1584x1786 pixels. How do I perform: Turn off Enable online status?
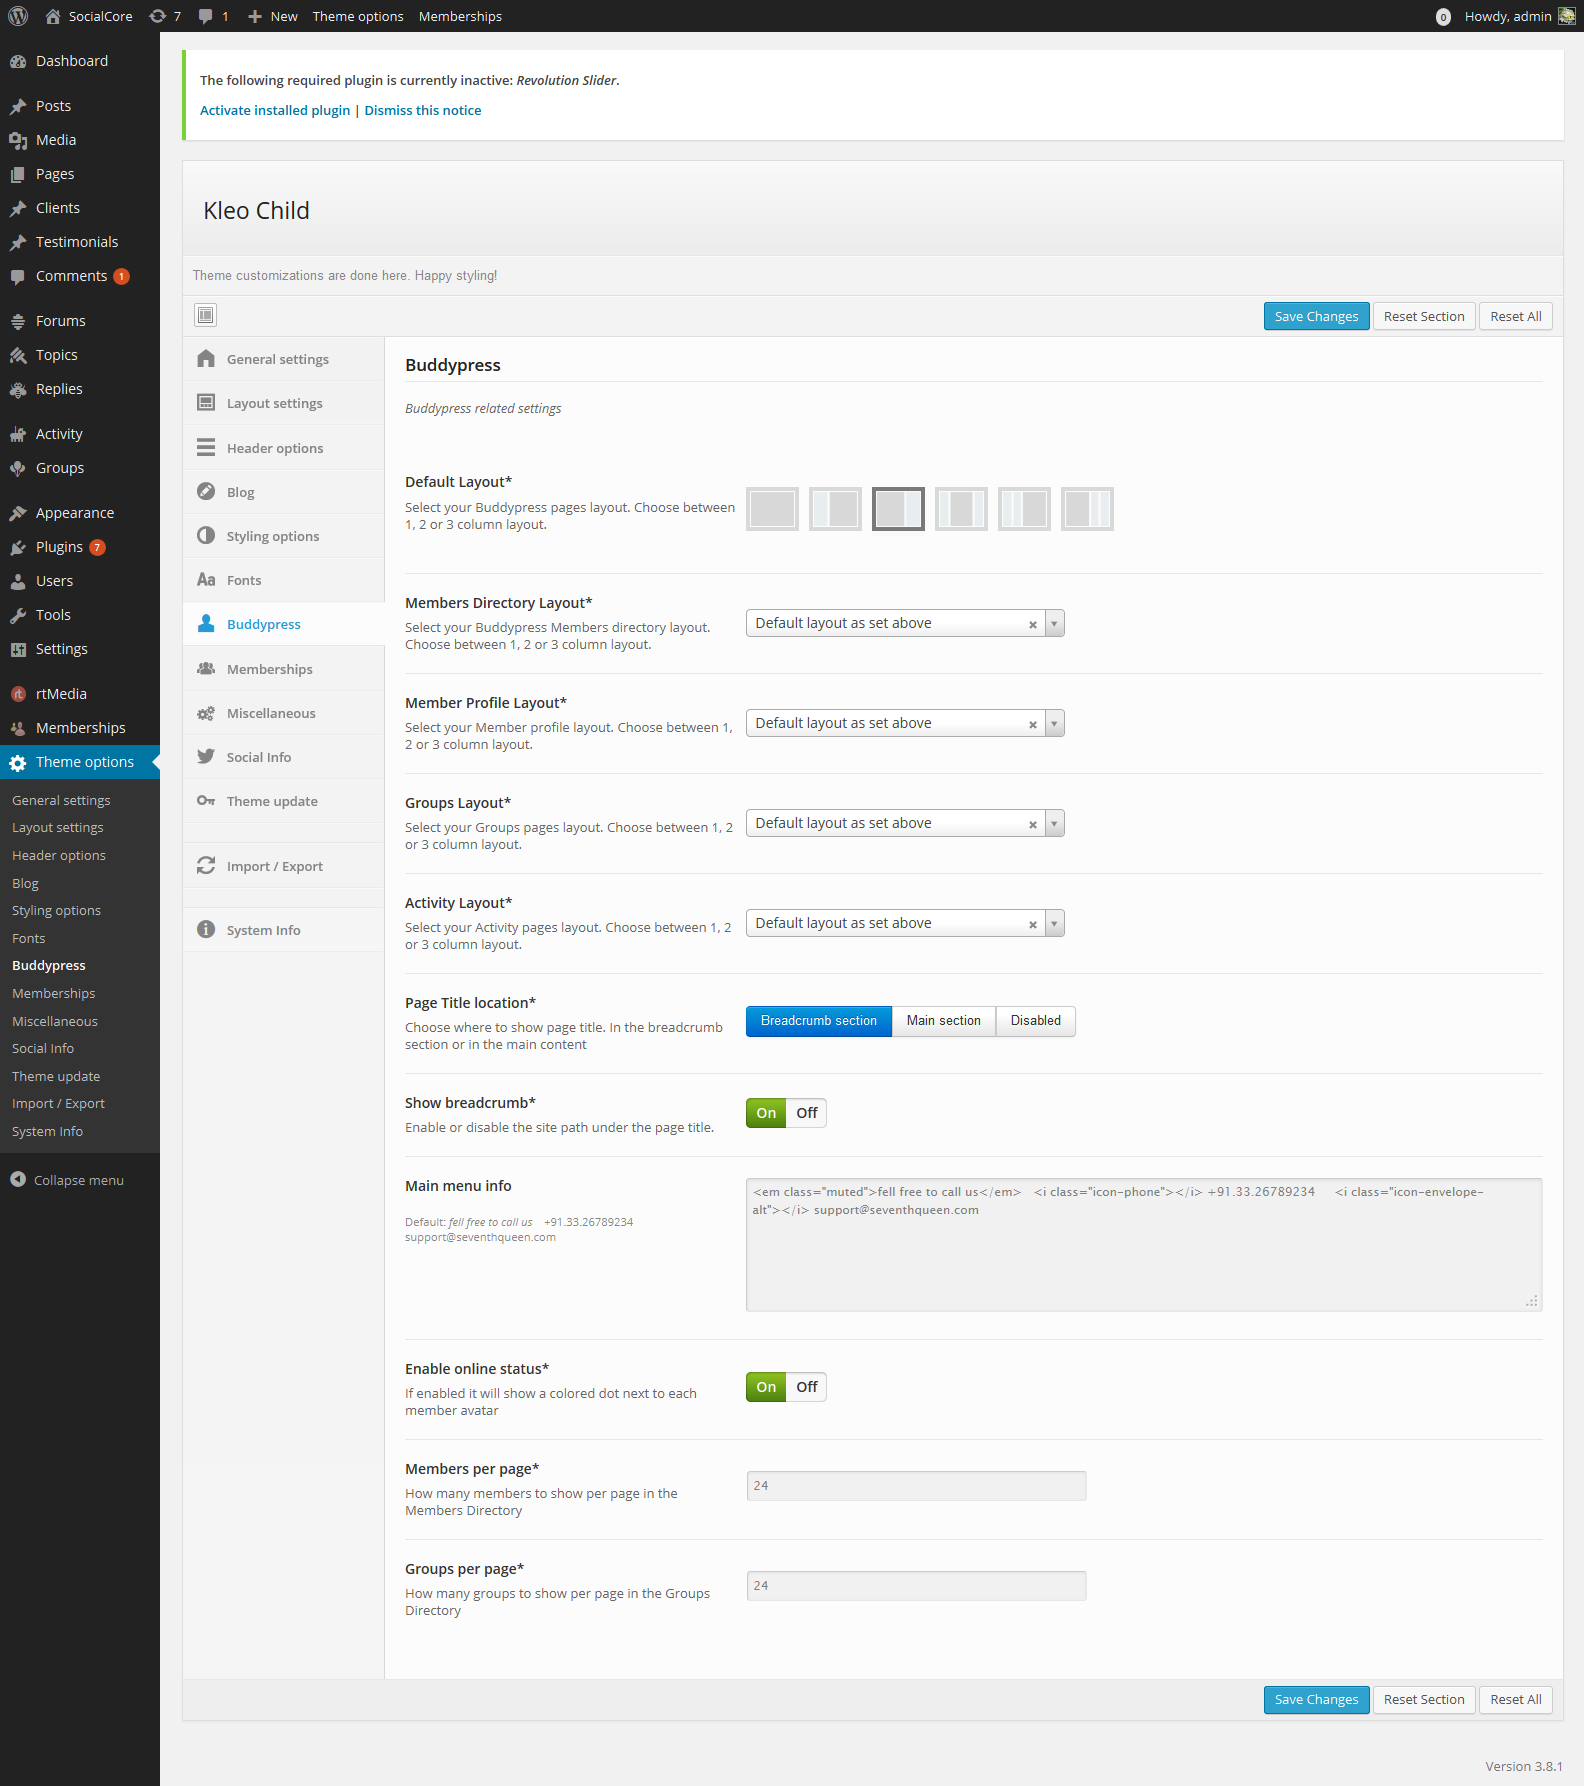coord(806,1387)
